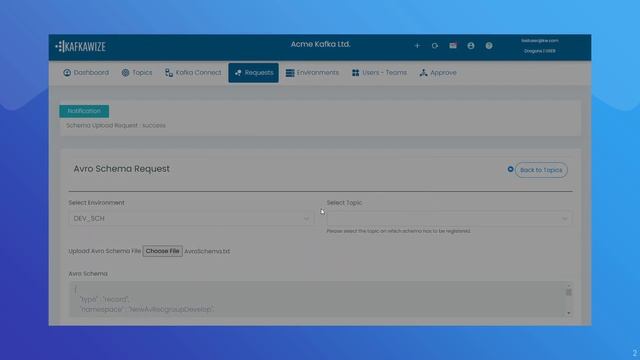Screen dimensions: 640x360
Task: Click the Back to Topics button
Action: [x=541, y=170]
